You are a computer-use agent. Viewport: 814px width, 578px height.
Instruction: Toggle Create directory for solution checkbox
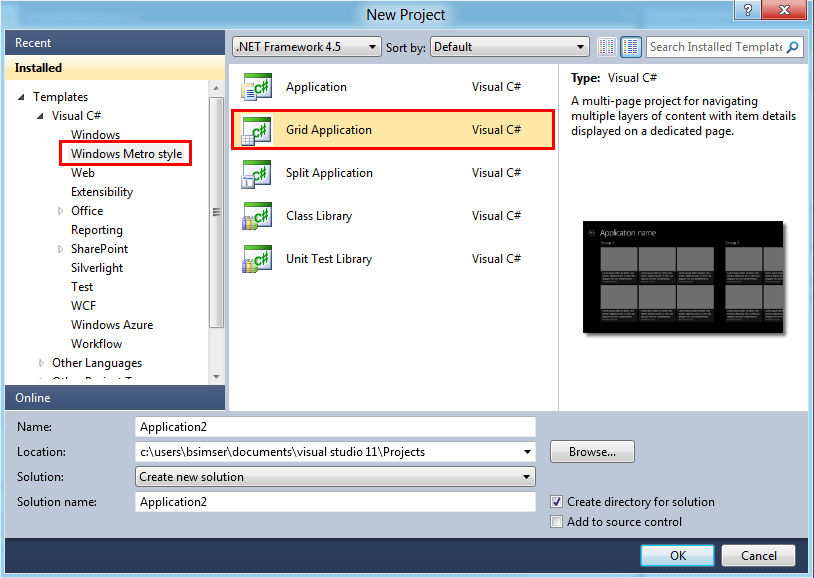coord(557,502)
